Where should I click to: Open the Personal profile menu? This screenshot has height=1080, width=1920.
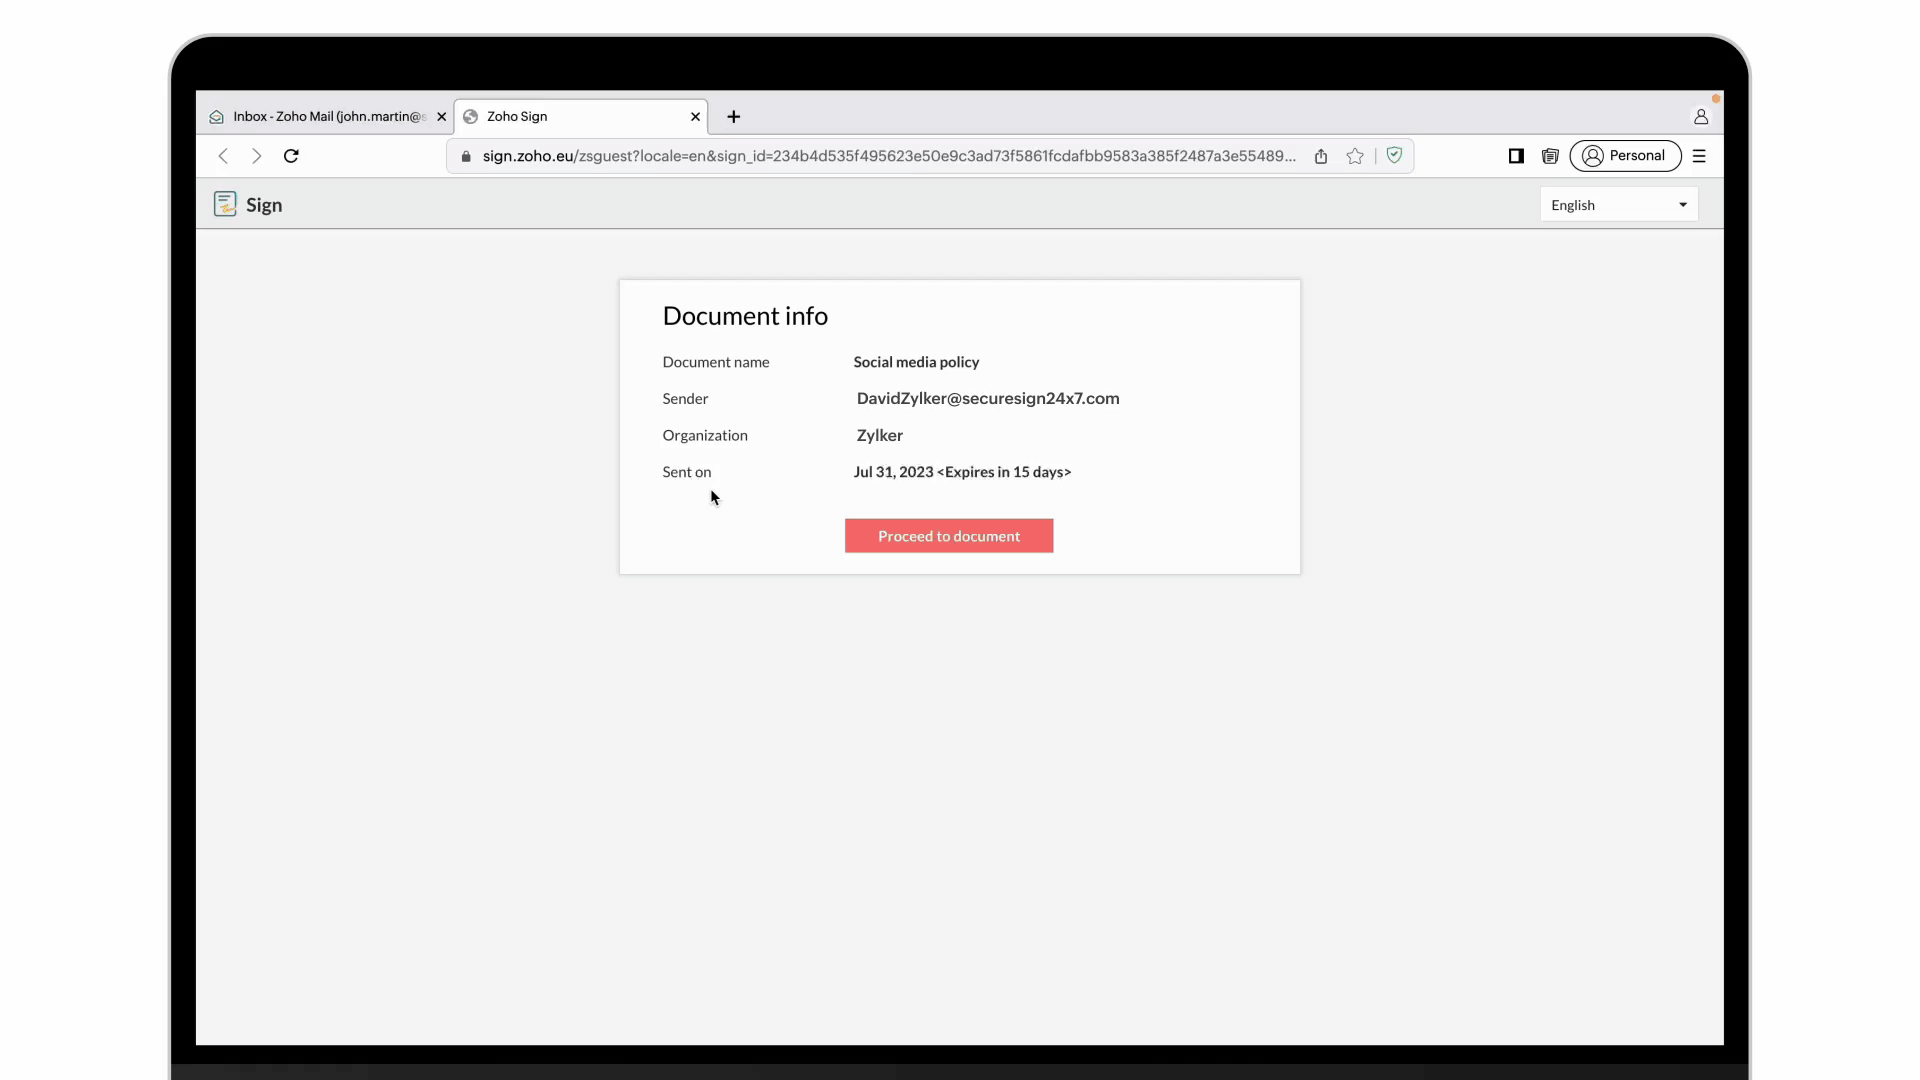coord(1625,156)
